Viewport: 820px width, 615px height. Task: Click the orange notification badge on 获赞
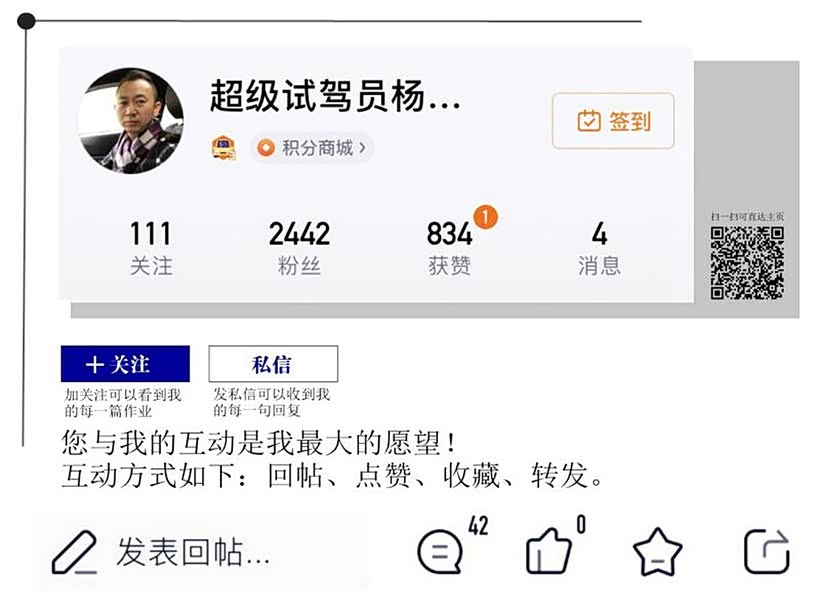click(485, 217)
